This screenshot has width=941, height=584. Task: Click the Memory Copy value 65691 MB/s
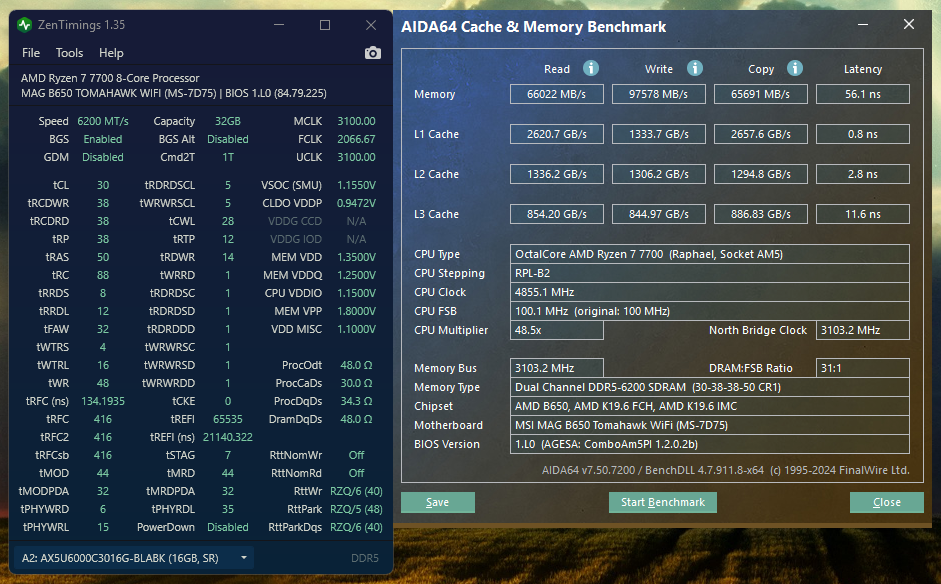tap(761, 94)
